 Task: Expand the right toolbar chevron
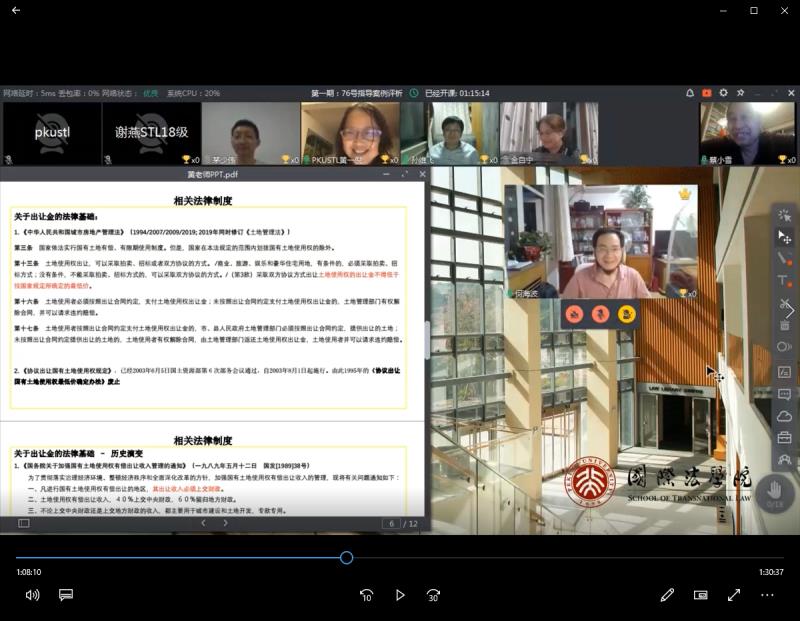[x=789, y=310]
